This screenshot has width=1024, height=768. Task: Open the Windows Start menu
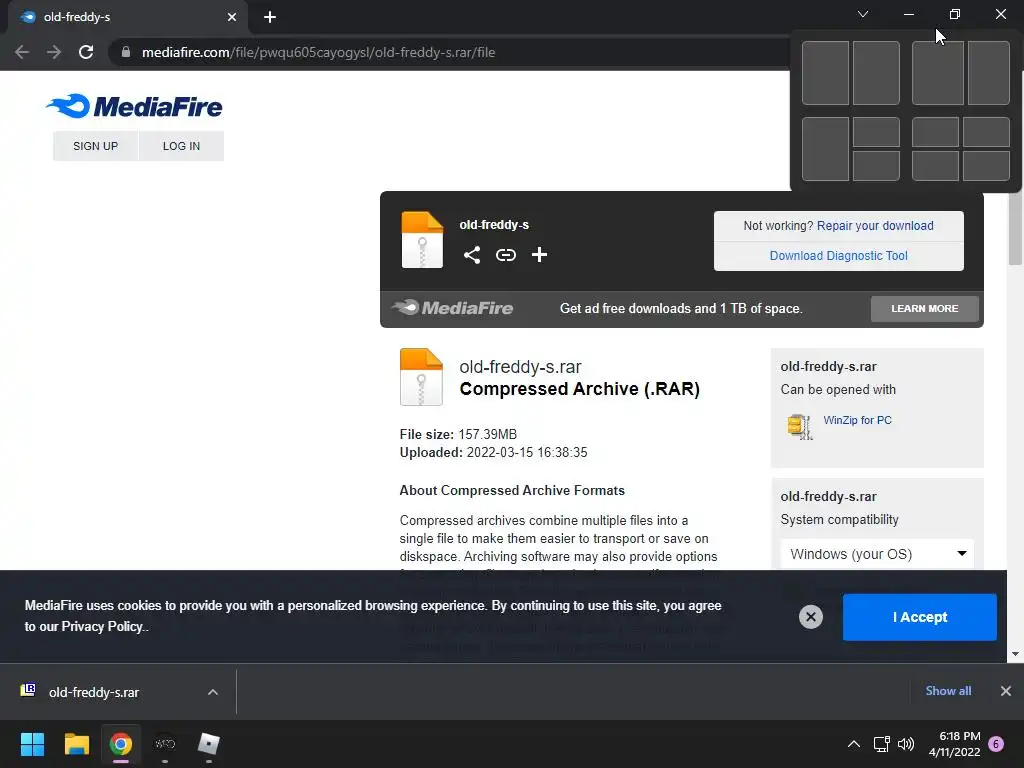coord(32,744)
